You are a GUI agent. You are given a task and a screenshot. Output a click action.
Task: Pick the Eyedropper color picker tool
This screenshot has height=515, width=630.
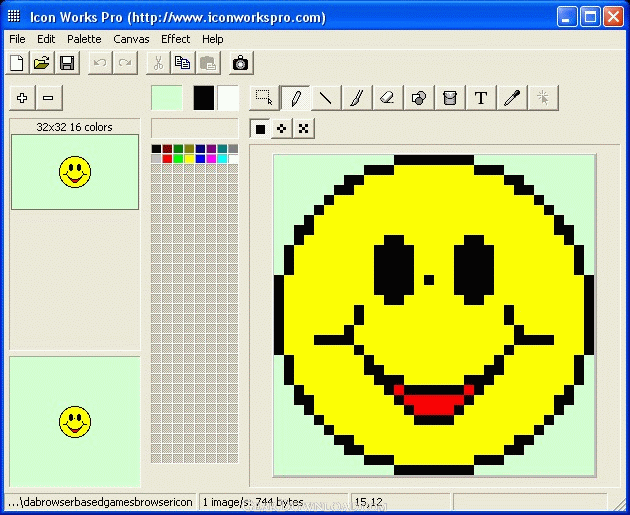[512, 98]
